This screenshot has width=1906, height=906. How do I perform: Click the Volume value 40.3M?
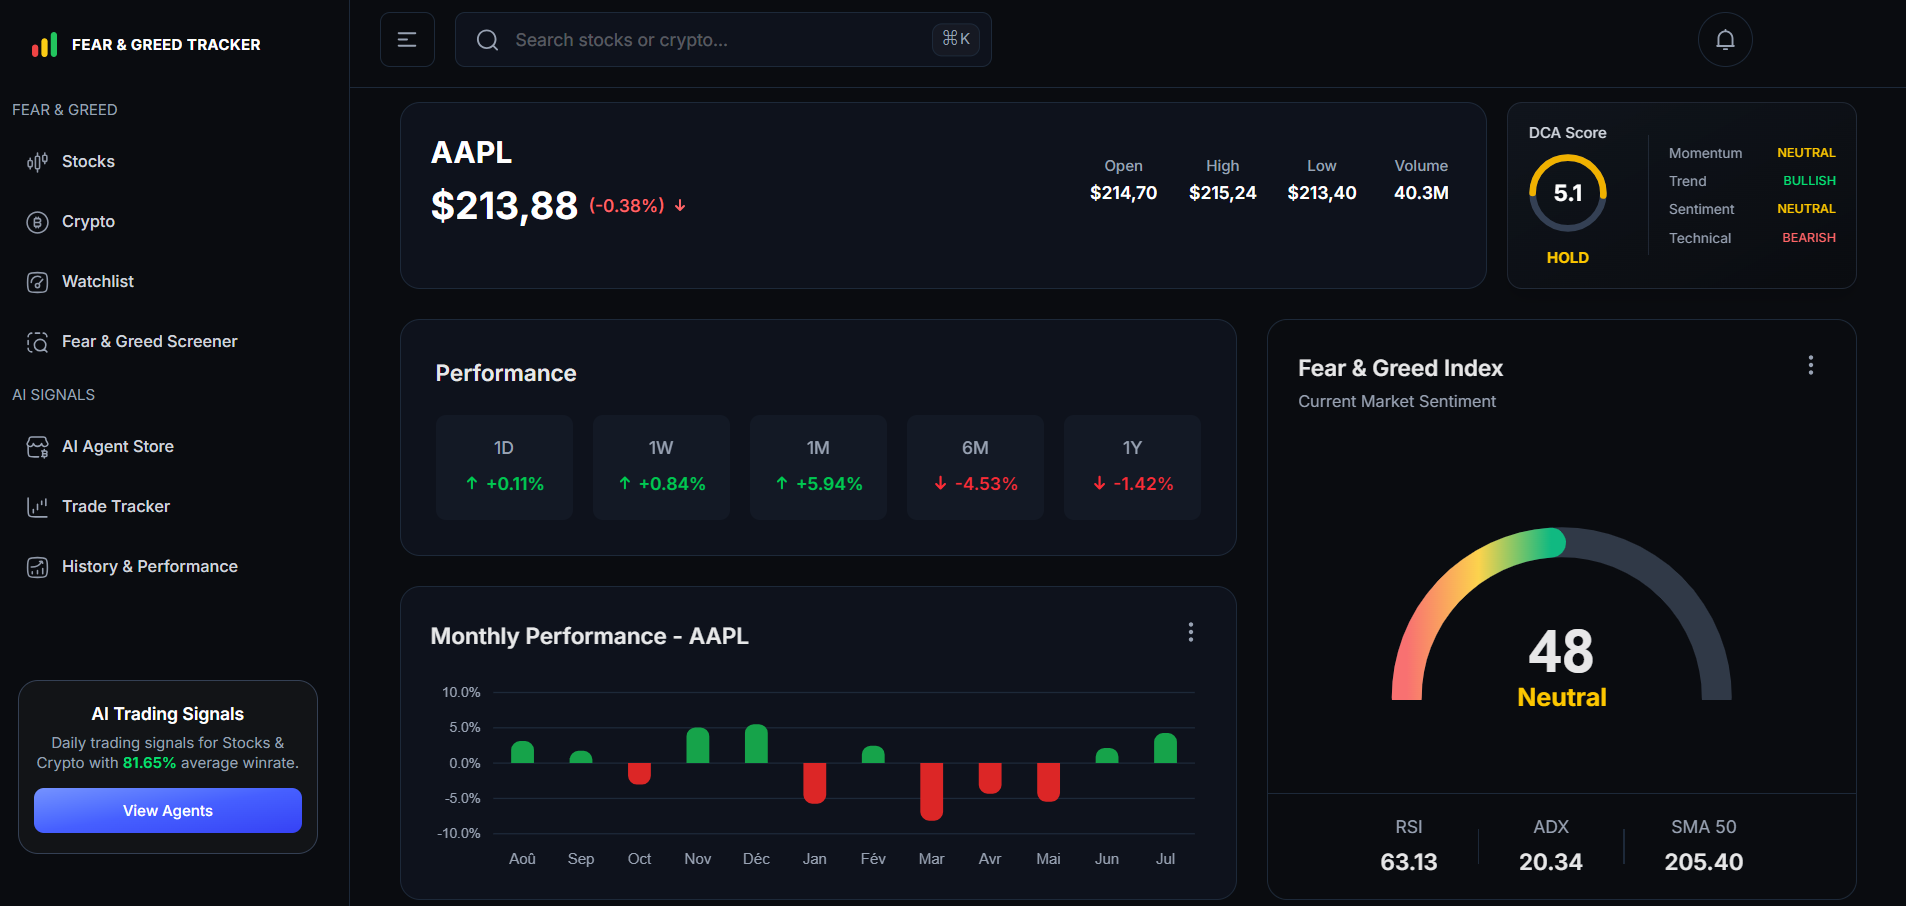click(1421, 193)
